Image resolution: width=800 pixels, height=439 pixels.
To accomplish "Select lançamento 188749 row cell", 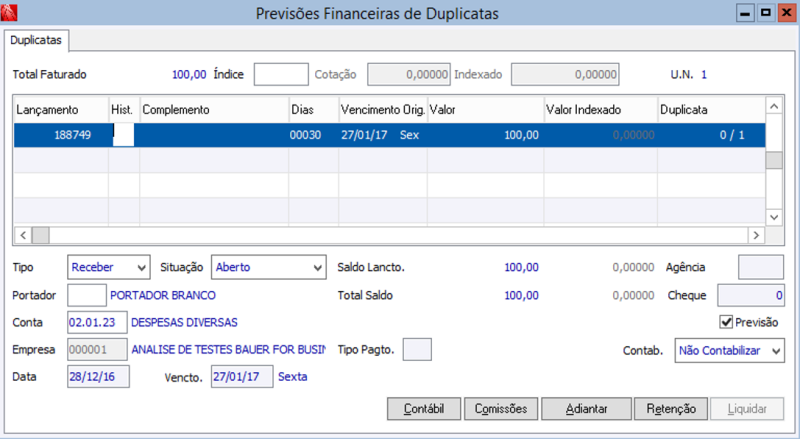I will [x=61, y=135].
